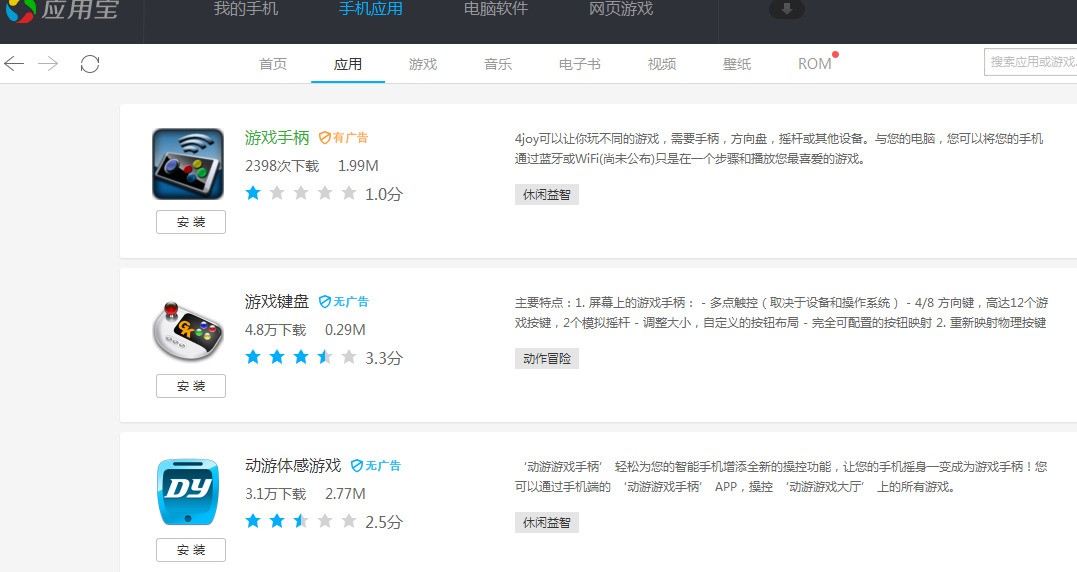
Task: Open the 应用 tab
Action: point(348,64)
